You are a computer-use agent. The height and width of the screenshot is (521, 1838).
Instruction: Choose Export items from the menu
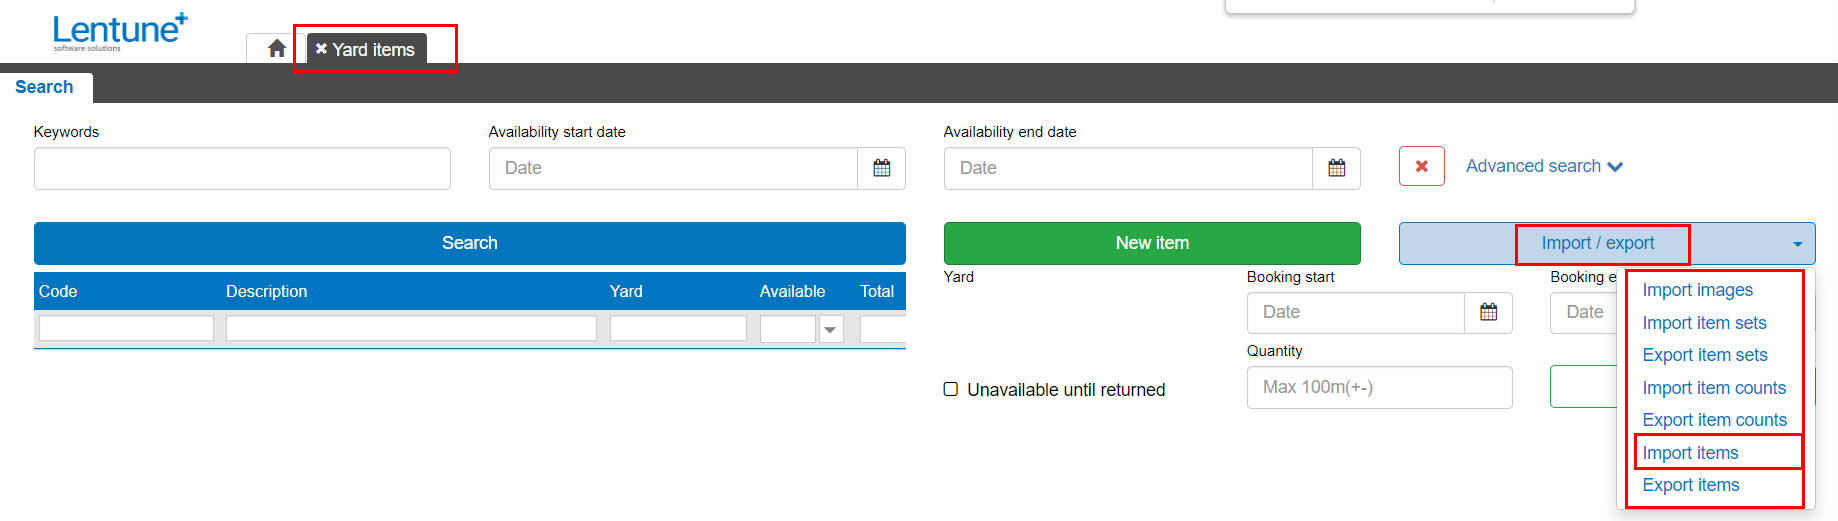1690,485
